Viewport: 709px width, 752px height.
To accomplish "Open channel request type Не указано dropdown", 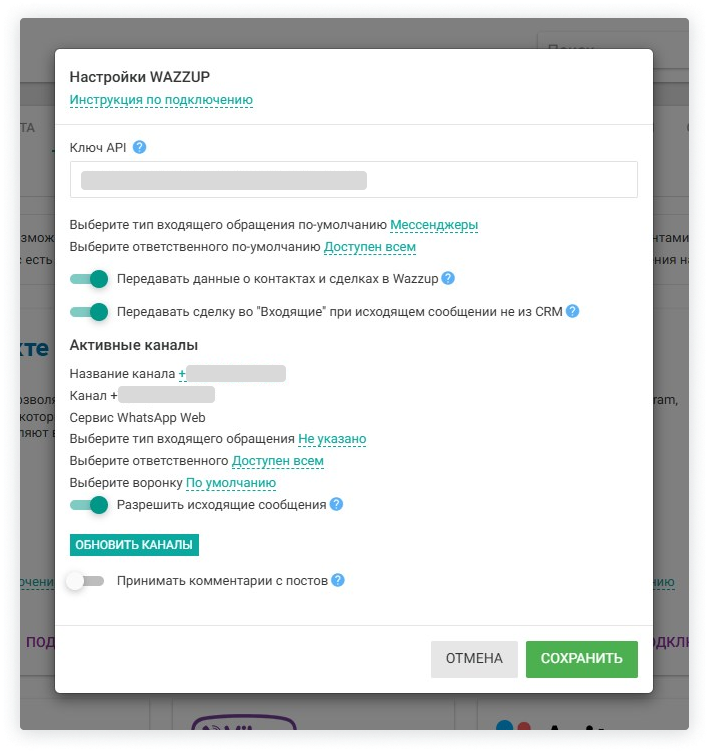I will click(332, 439).
